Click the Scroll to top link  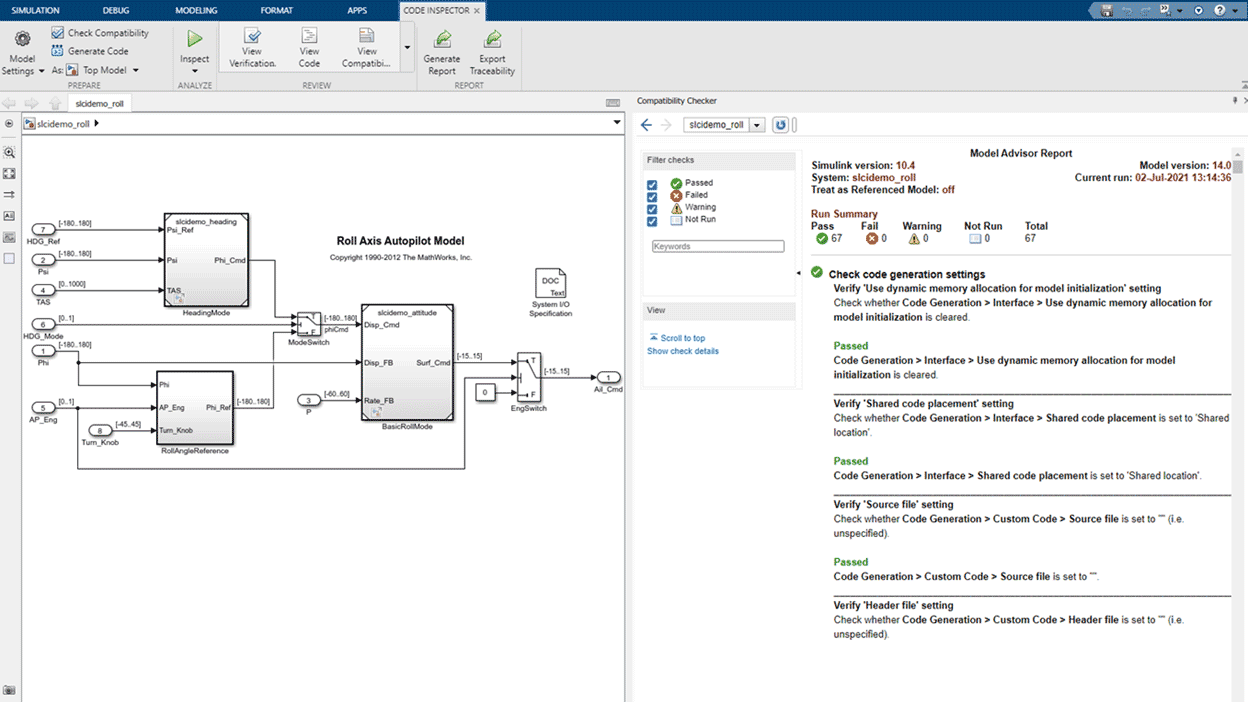click(678, 338)
